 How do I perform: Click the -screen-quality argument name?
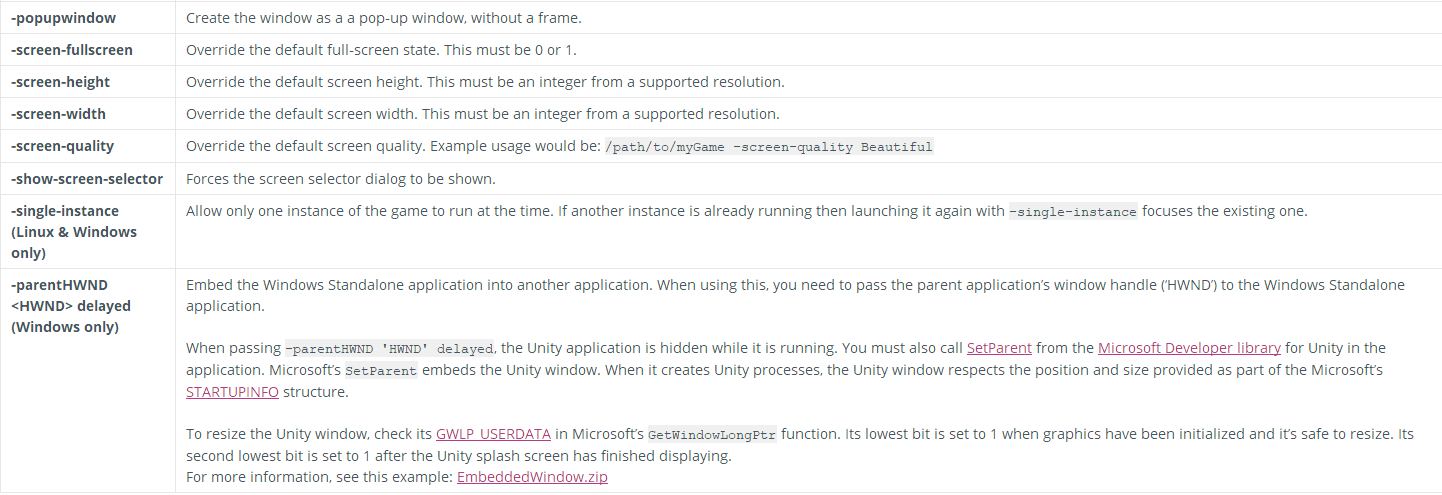click(x=62, y=146)
